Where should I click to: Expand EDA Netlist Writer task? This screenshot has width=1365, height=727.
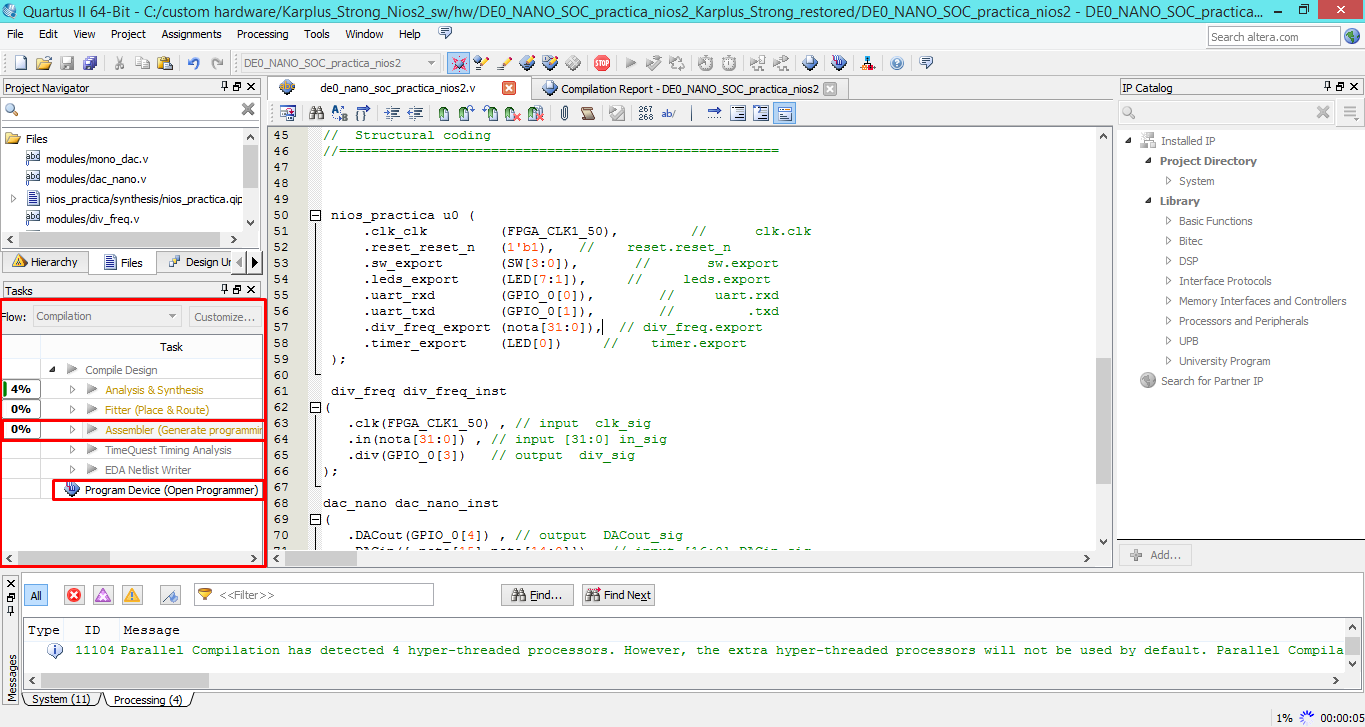[72, 470]
